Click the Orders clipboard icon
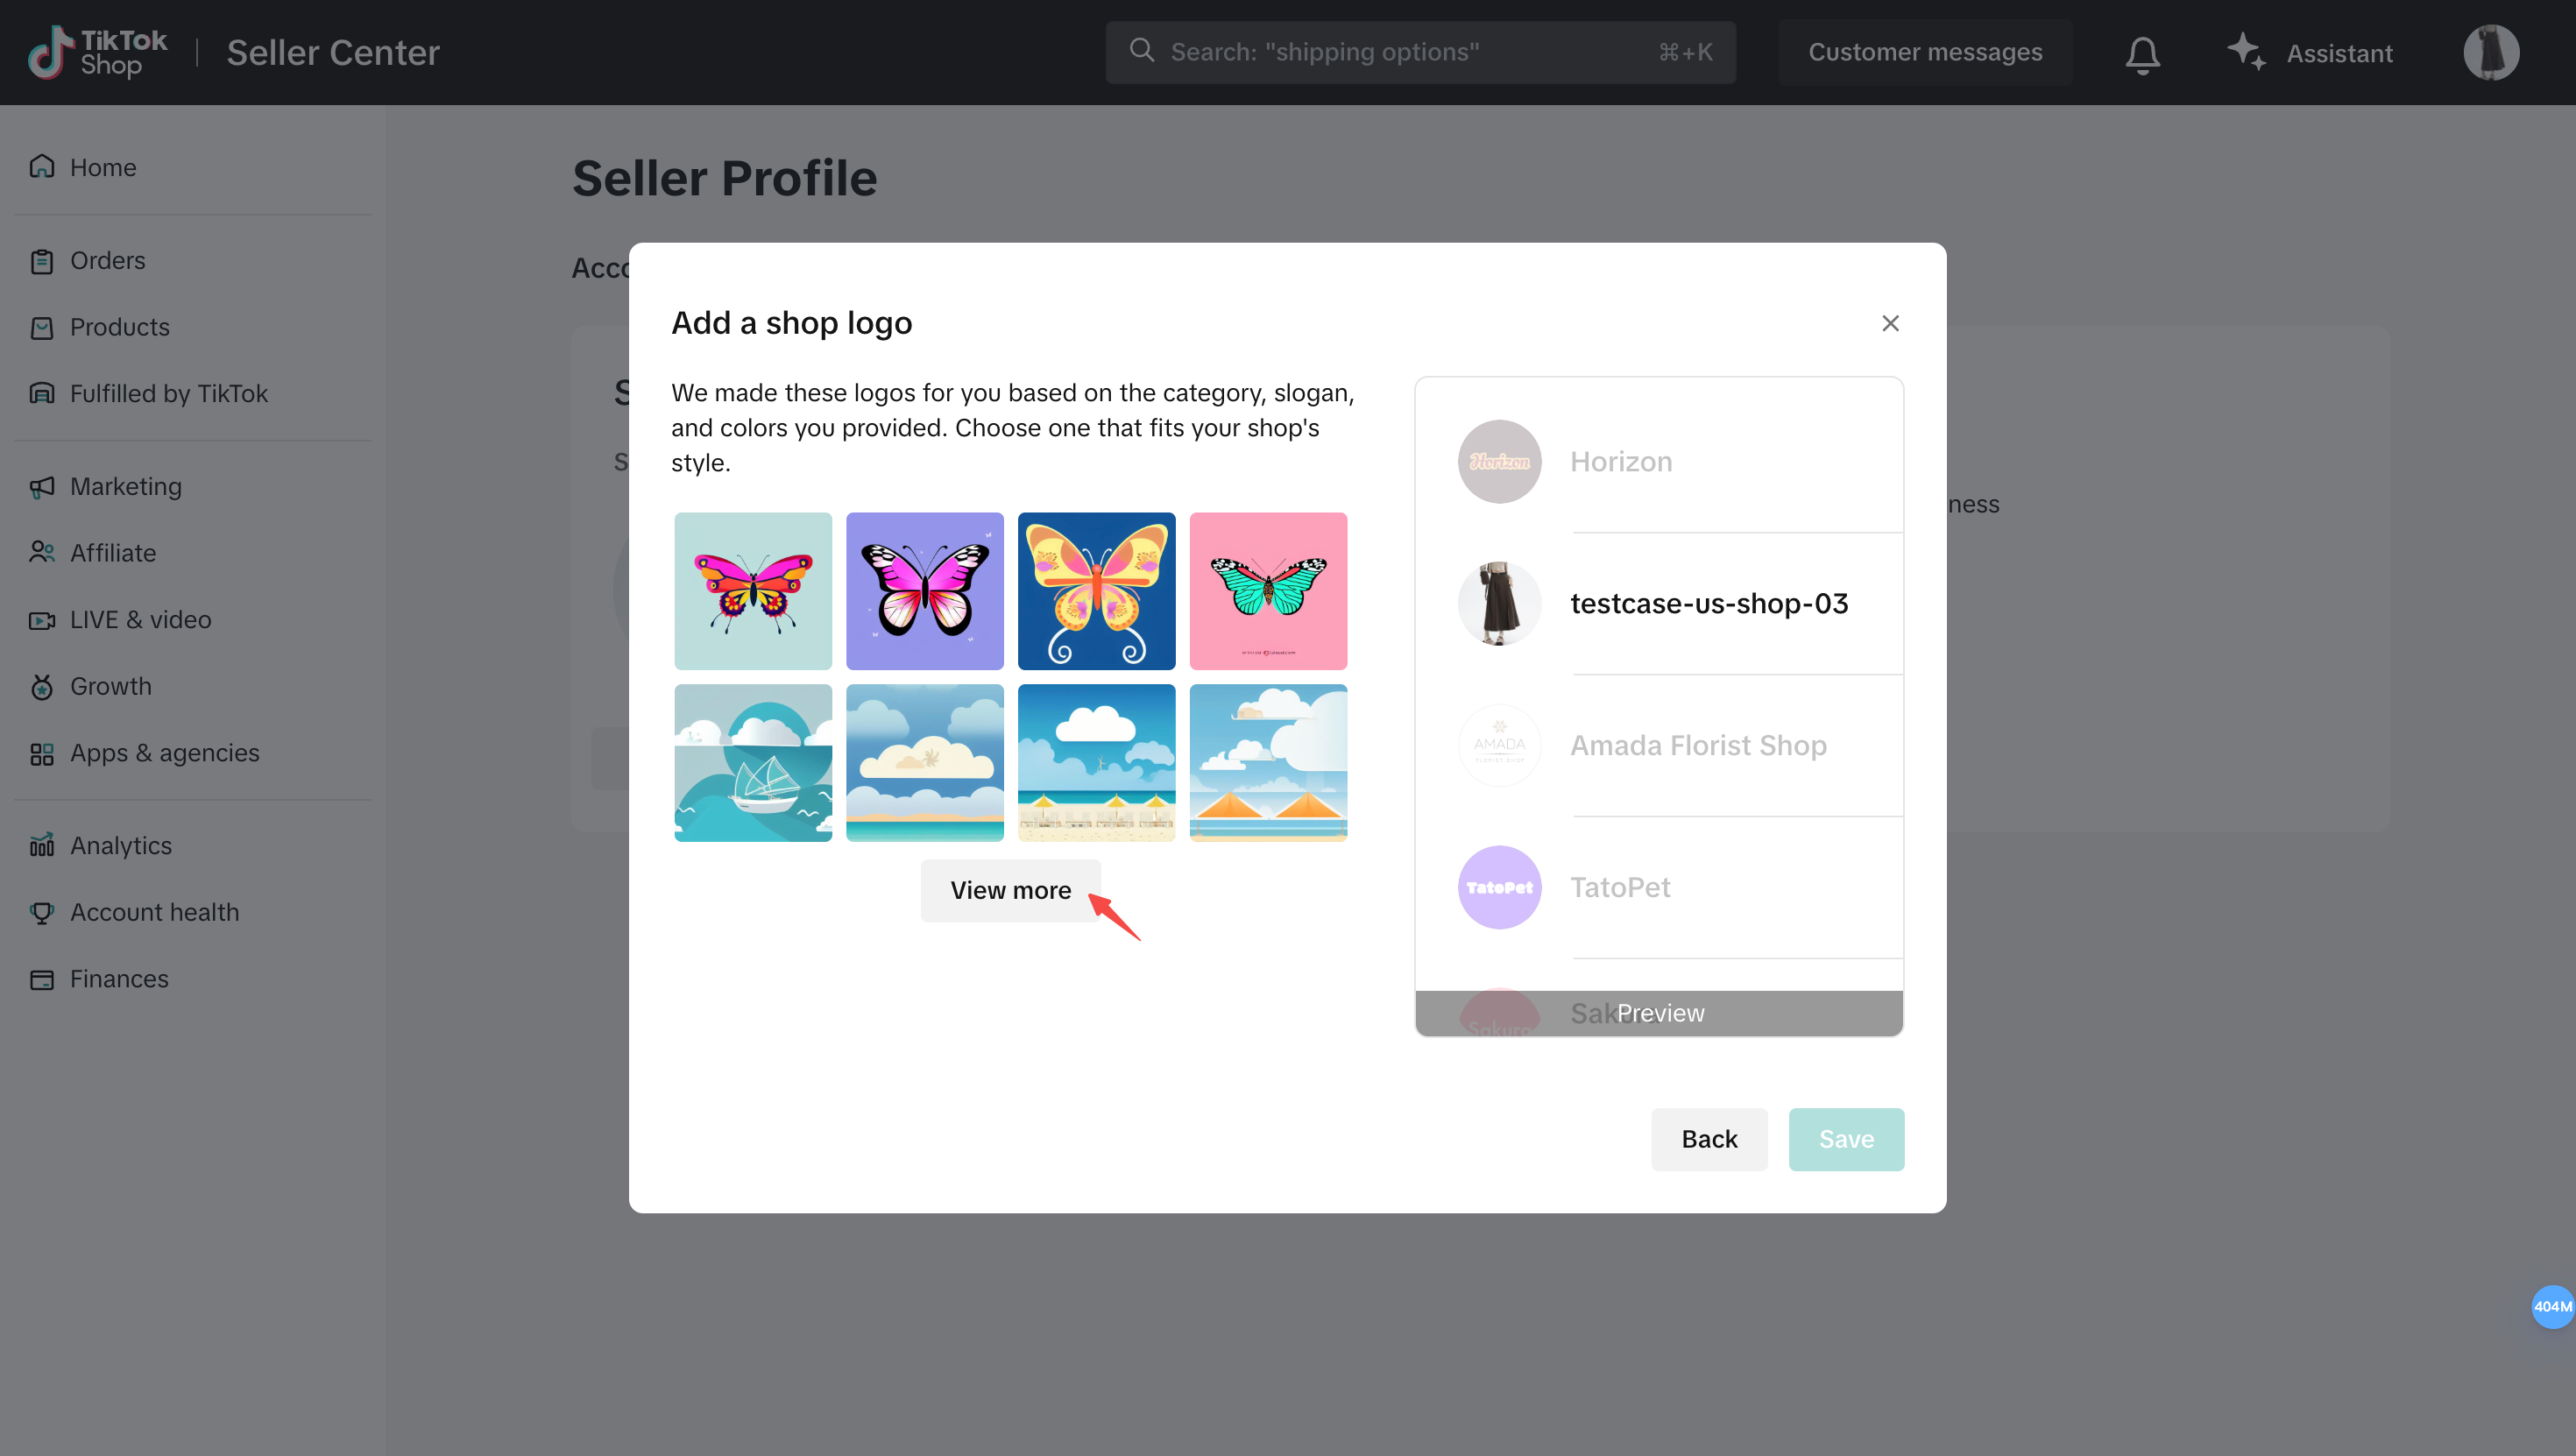2576x1456 pixels. 42,261
